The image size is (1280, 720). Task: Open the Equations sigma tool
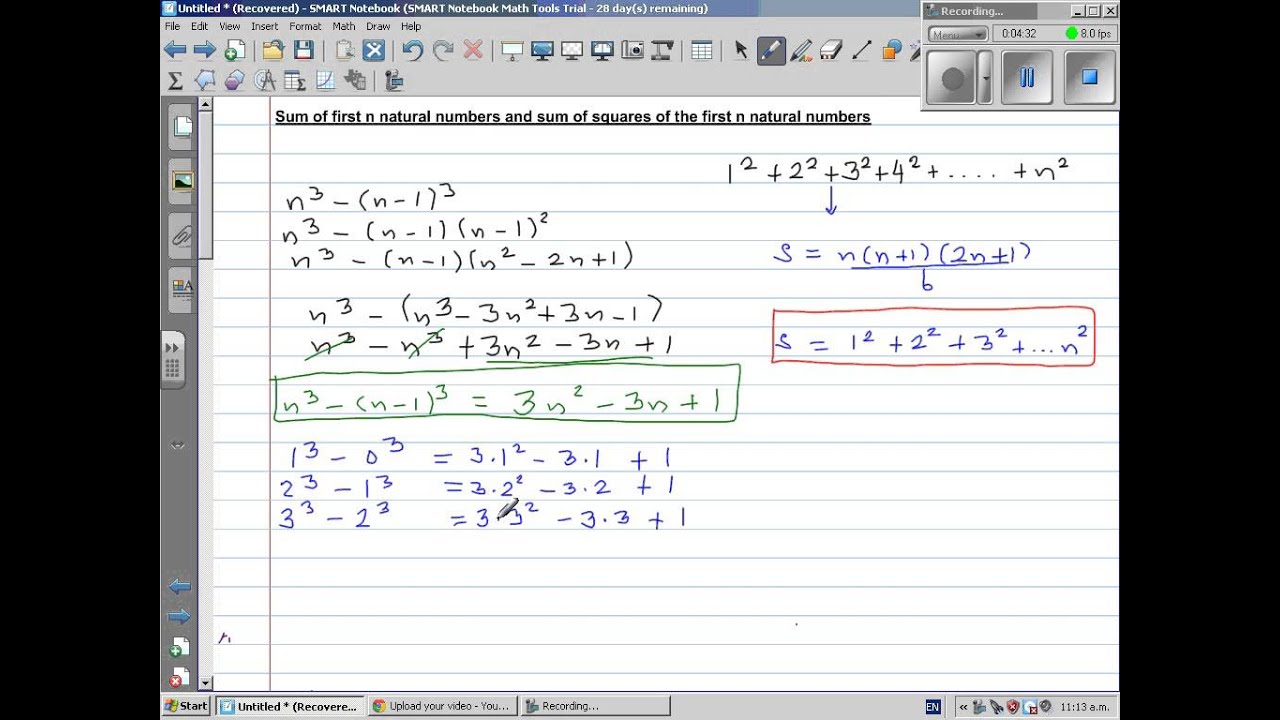(x=175, y=80)
